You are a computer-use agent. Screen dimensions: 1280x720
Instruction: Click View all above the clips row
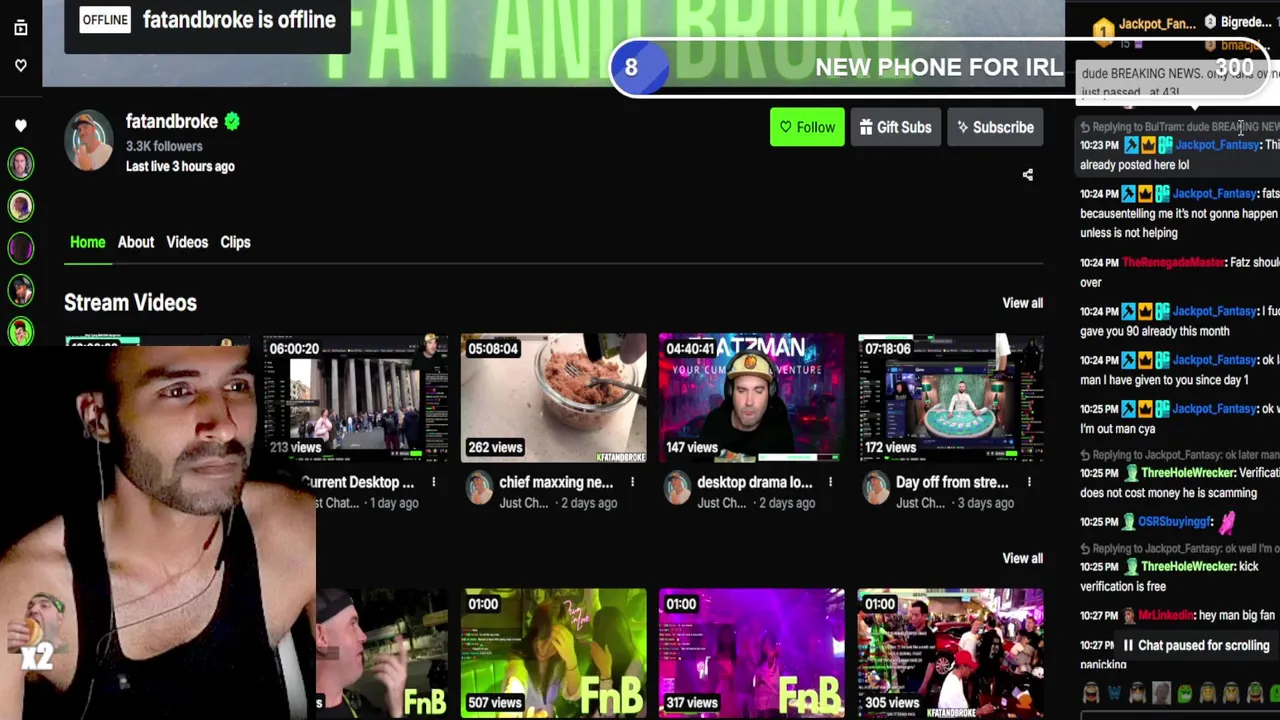point(1022,558)
